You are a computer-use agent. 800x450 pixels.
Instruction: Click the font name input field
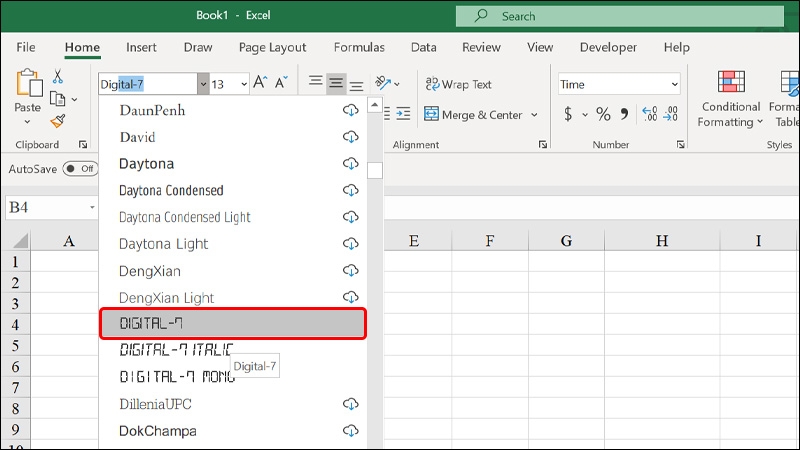148,84
